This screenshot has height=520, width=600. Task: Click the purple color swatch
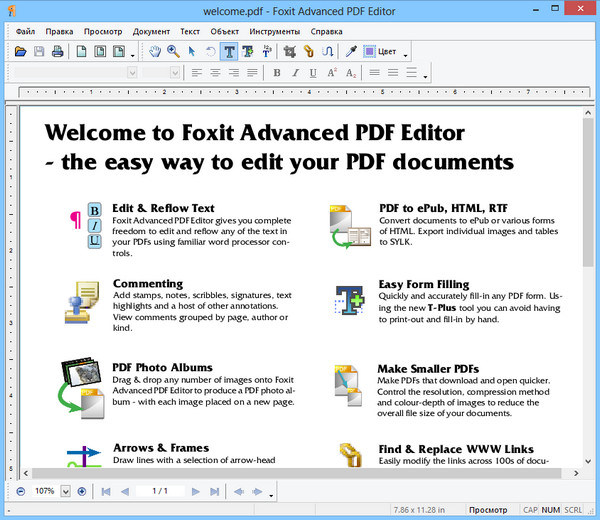370,51
